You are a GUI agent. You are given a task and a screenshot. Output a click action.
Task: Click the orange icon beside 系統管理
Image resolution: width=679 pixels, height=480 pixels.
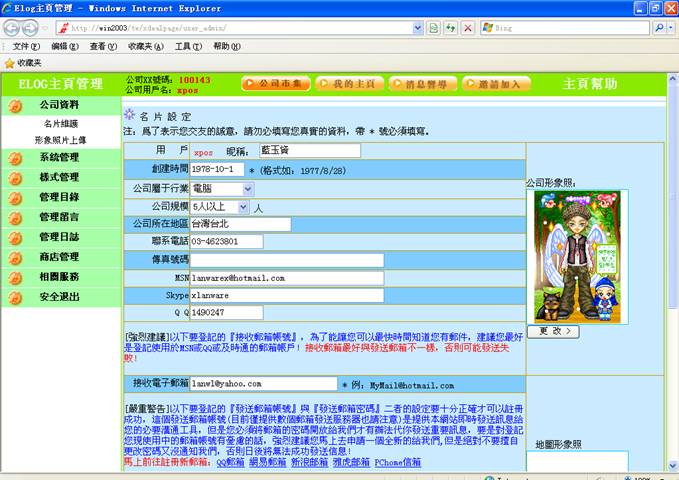tap(15, 157)
